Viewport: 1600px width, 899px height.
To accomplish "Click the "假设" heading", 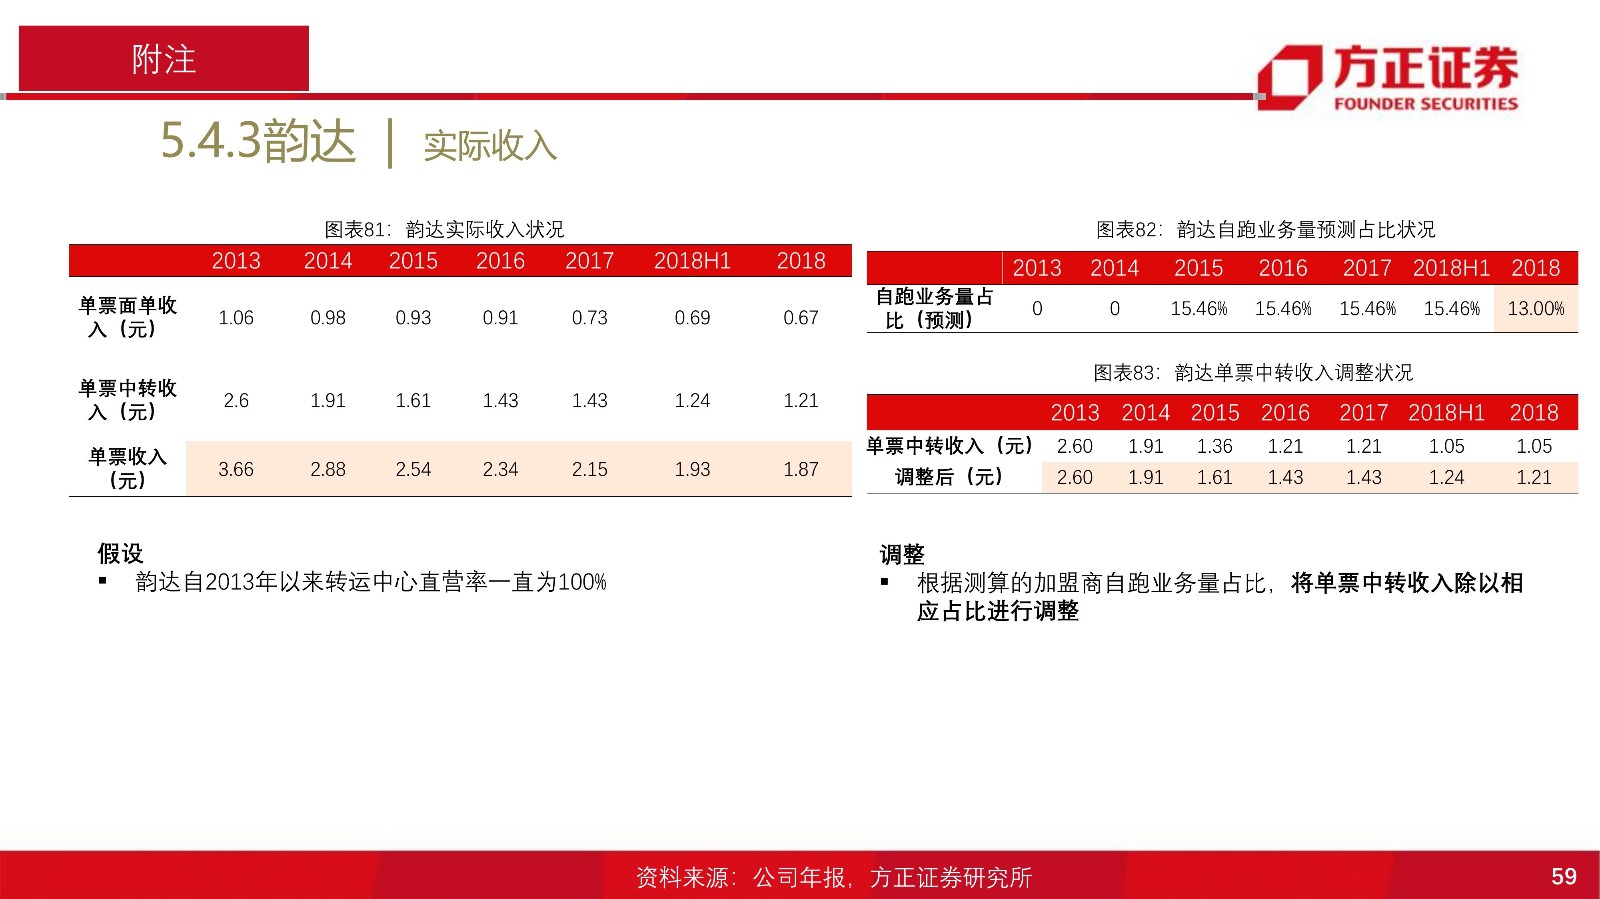I will pyautogui.click(x=120, y=553).
